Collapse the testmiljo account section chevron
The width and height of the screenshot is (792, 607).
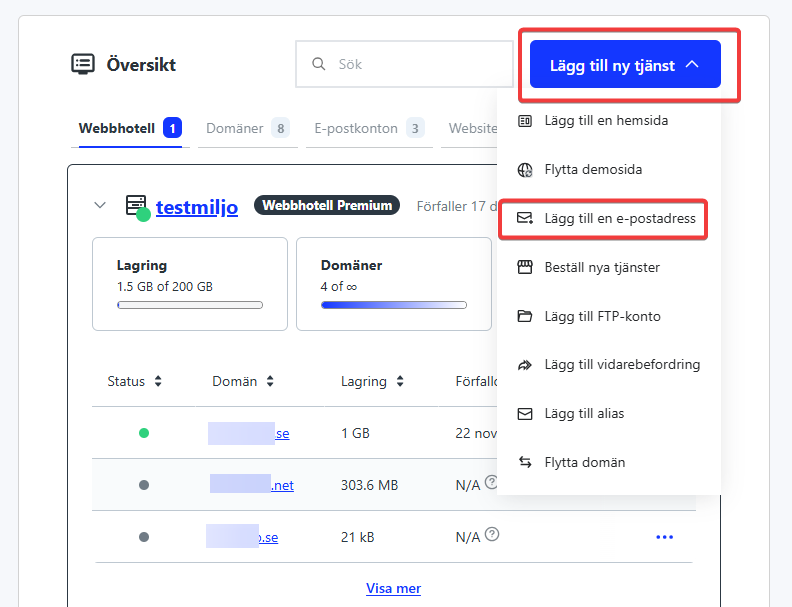point(100,205)
